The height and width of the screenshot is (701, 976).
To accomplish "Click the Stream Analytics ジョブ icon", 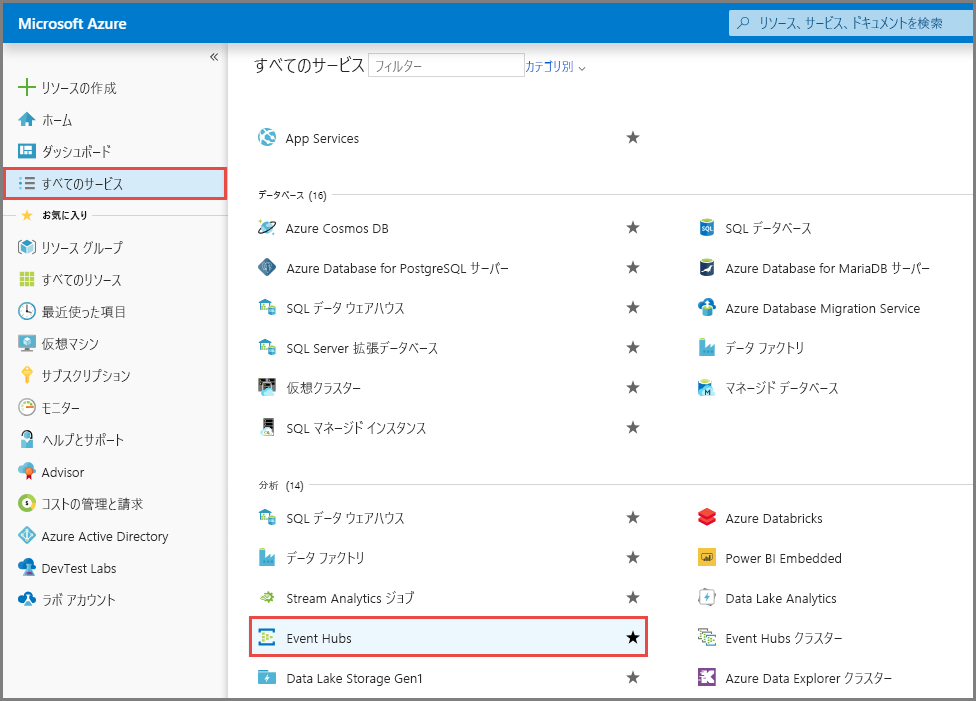I will coord(267,598).
